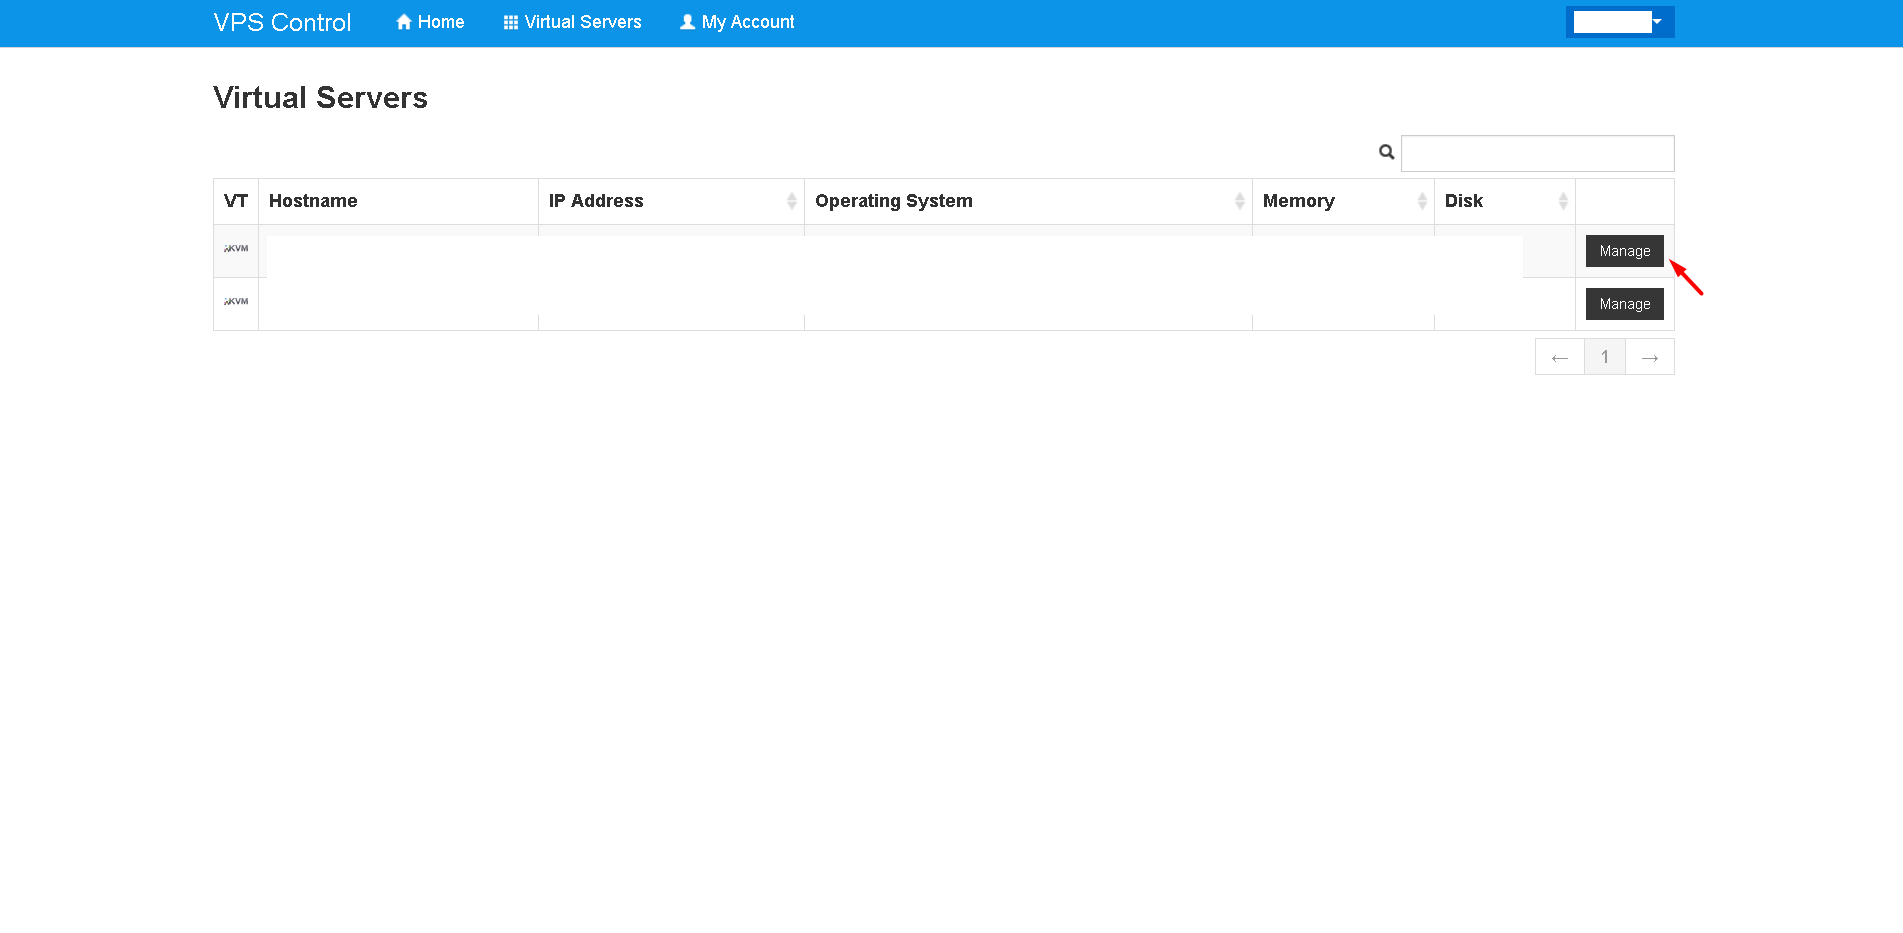
Task: Select page 1 in the pagination
Action: (1604, 357)
